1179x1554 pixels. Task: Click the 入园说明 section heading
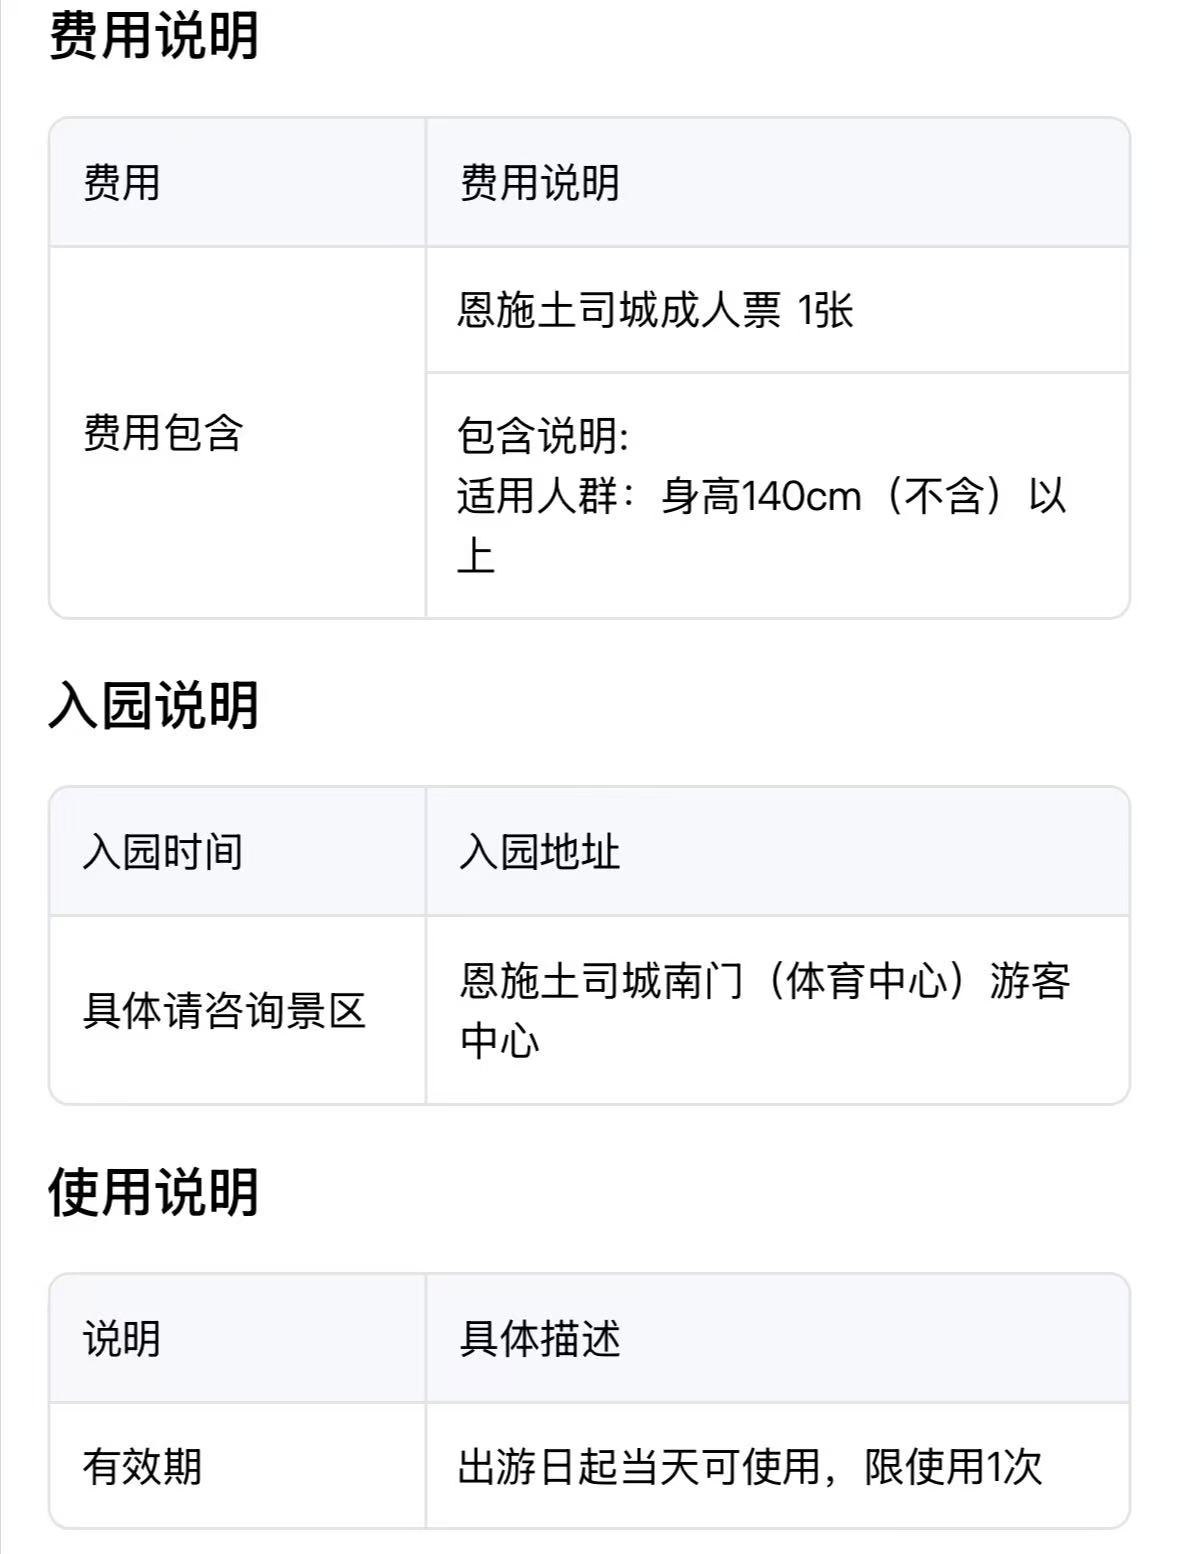coord(153,705)
